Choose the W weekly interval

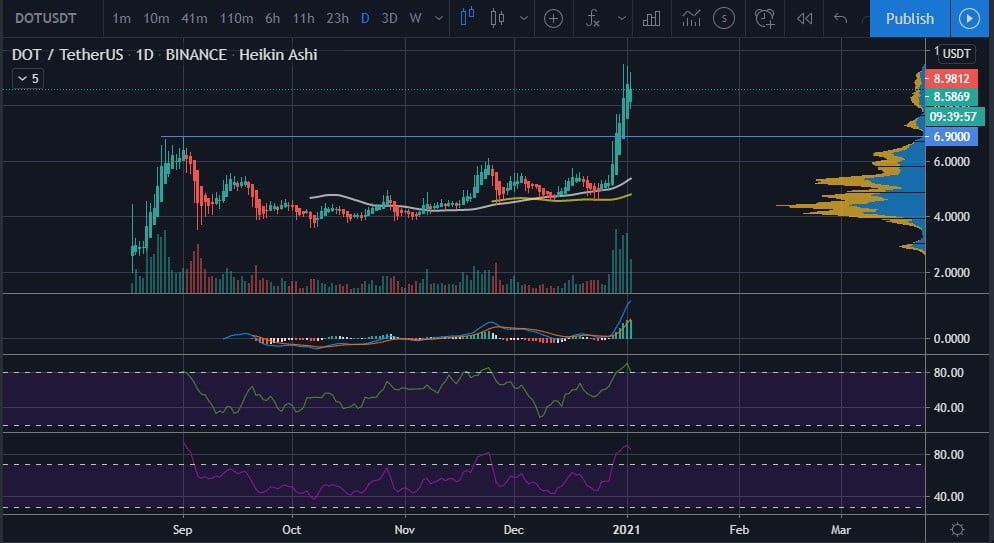415,18
